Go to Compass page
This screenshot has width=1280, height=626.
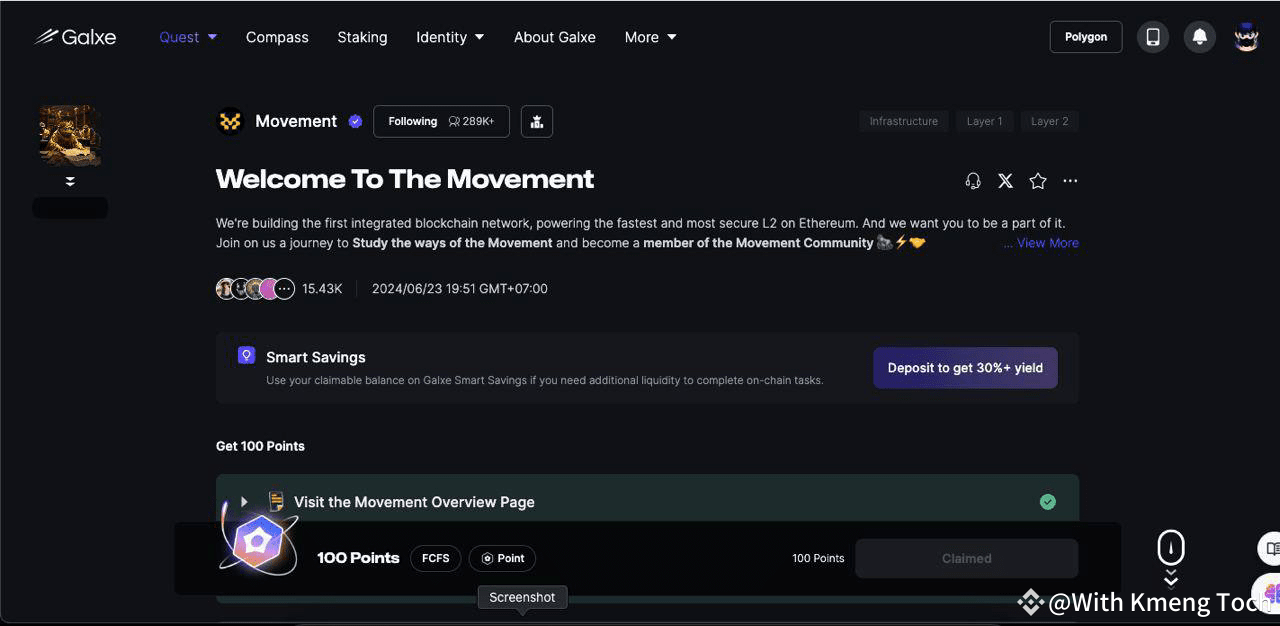coord(277,37)
